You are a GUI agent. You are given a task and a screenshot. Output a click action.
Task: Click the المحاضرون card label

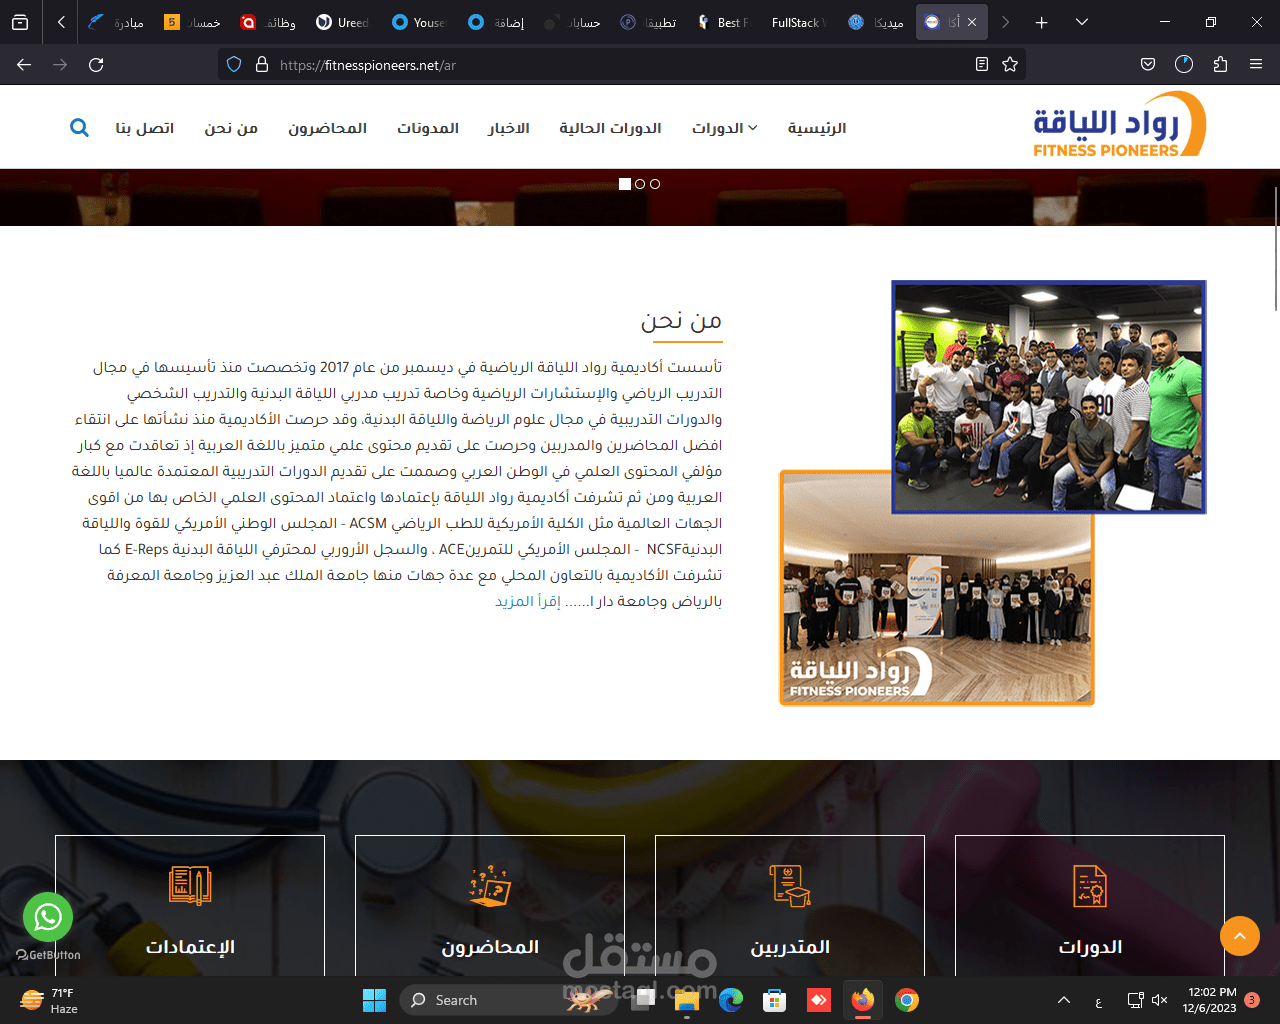click(x=490, y=947)
